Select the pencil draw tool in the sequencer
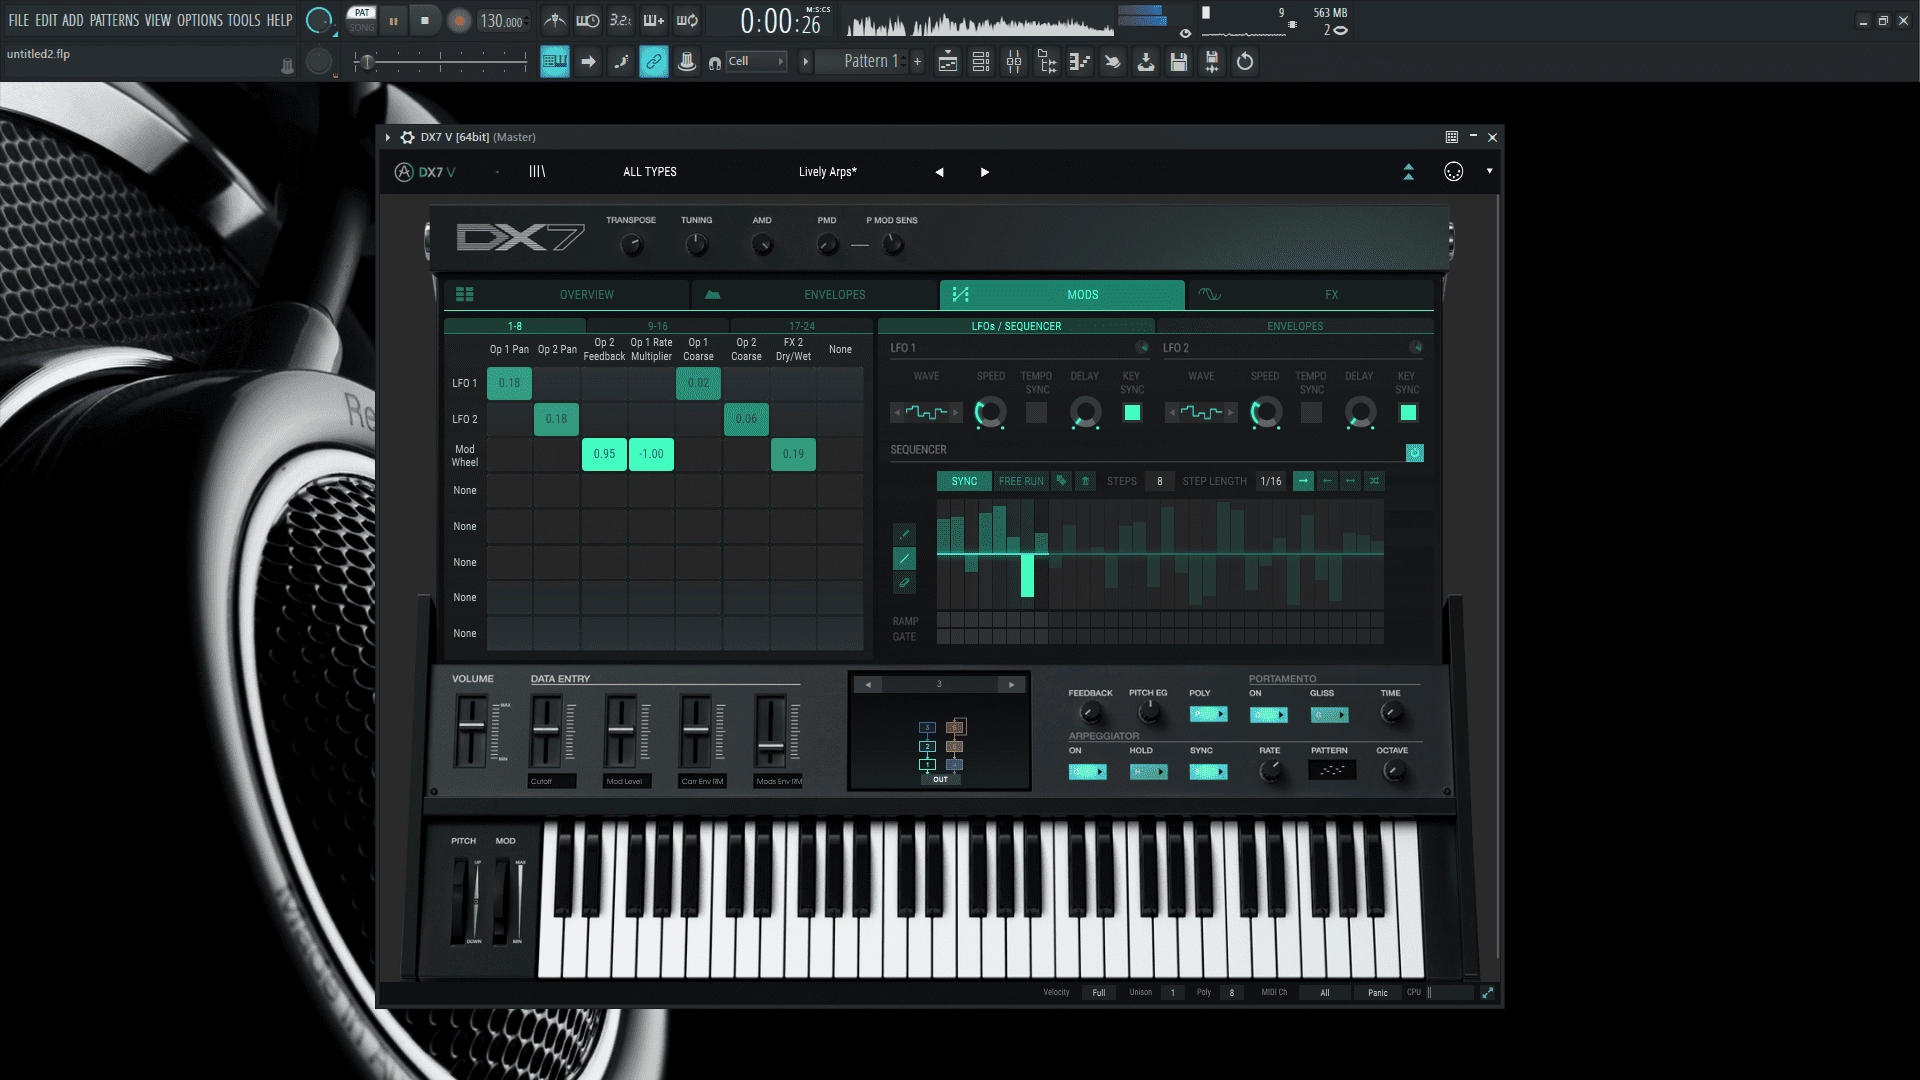The image size is (1920, 1080). click(904, 534)
